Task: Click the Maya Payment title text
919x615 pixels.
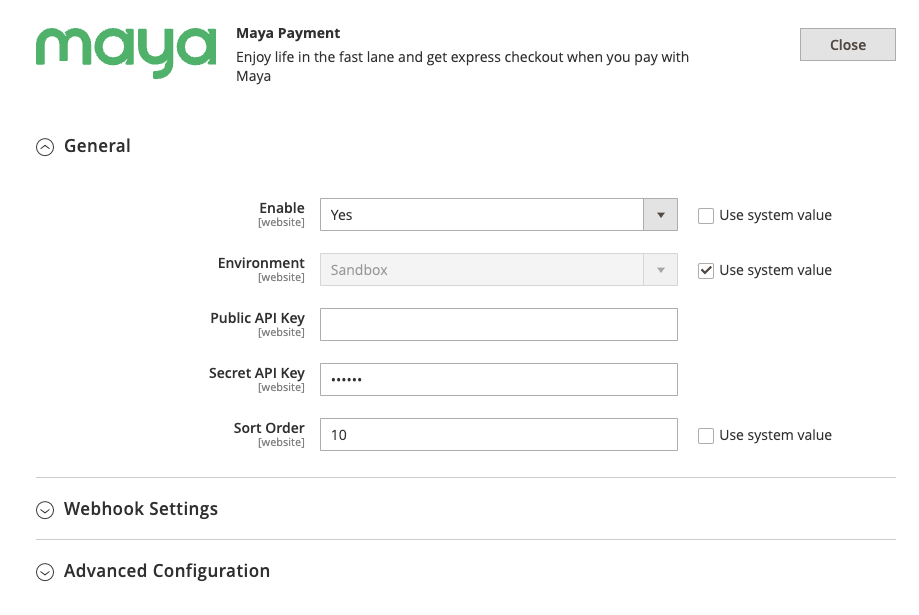Action: point(288,33)
